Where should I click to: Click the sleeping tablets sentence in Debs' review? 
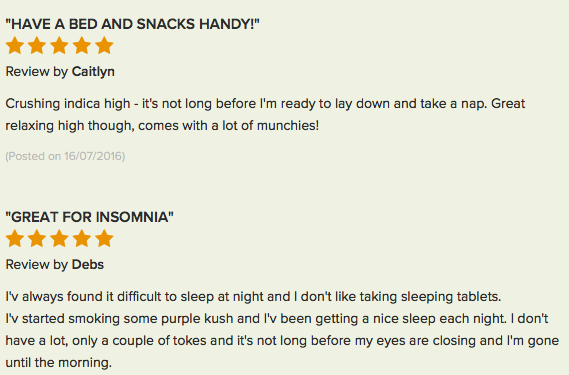[253, 297]
